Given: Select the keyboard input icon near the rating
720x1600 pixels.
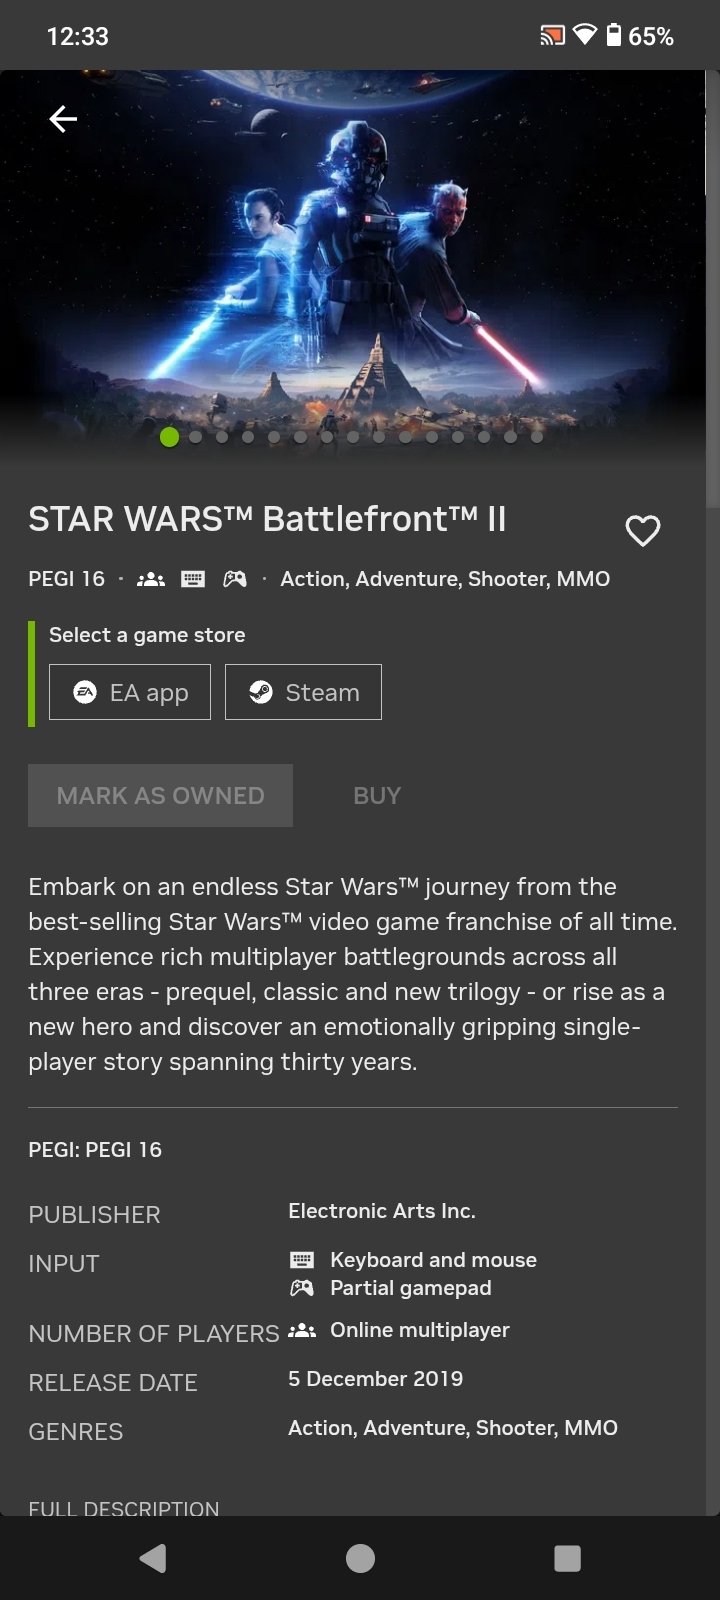Looking at the screenshot, I should (192, 578).
